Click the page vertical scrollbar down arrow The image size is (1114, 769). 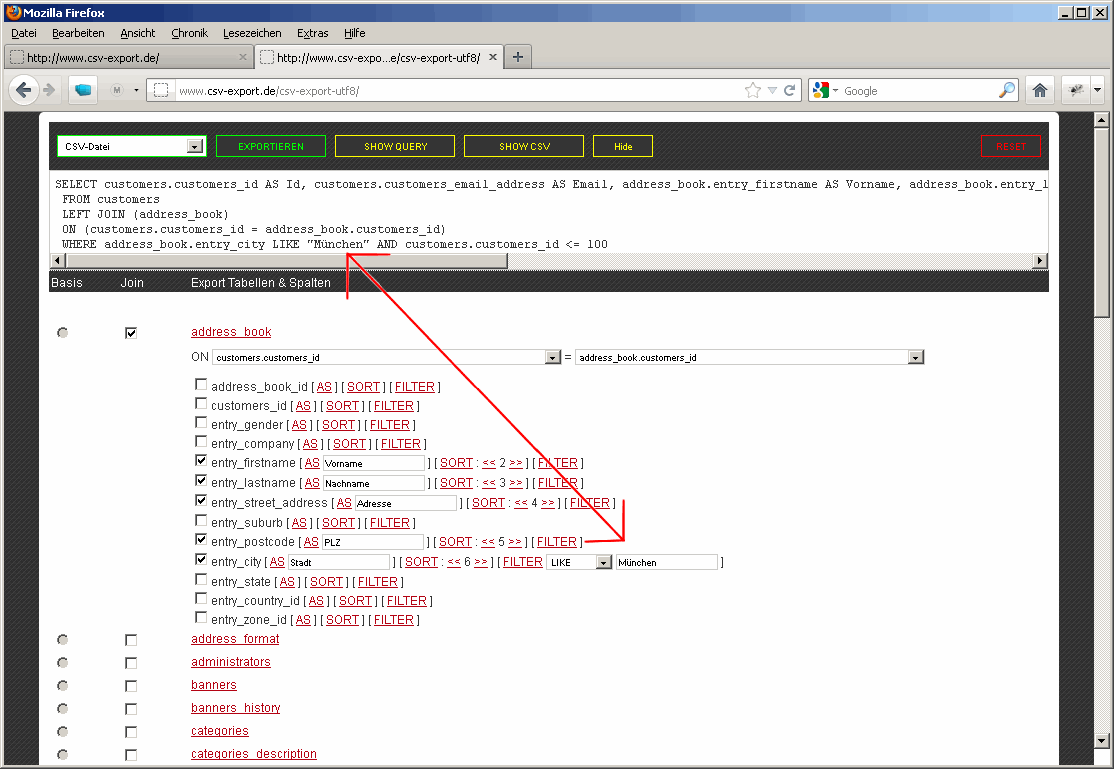(x=1102, y=740)
